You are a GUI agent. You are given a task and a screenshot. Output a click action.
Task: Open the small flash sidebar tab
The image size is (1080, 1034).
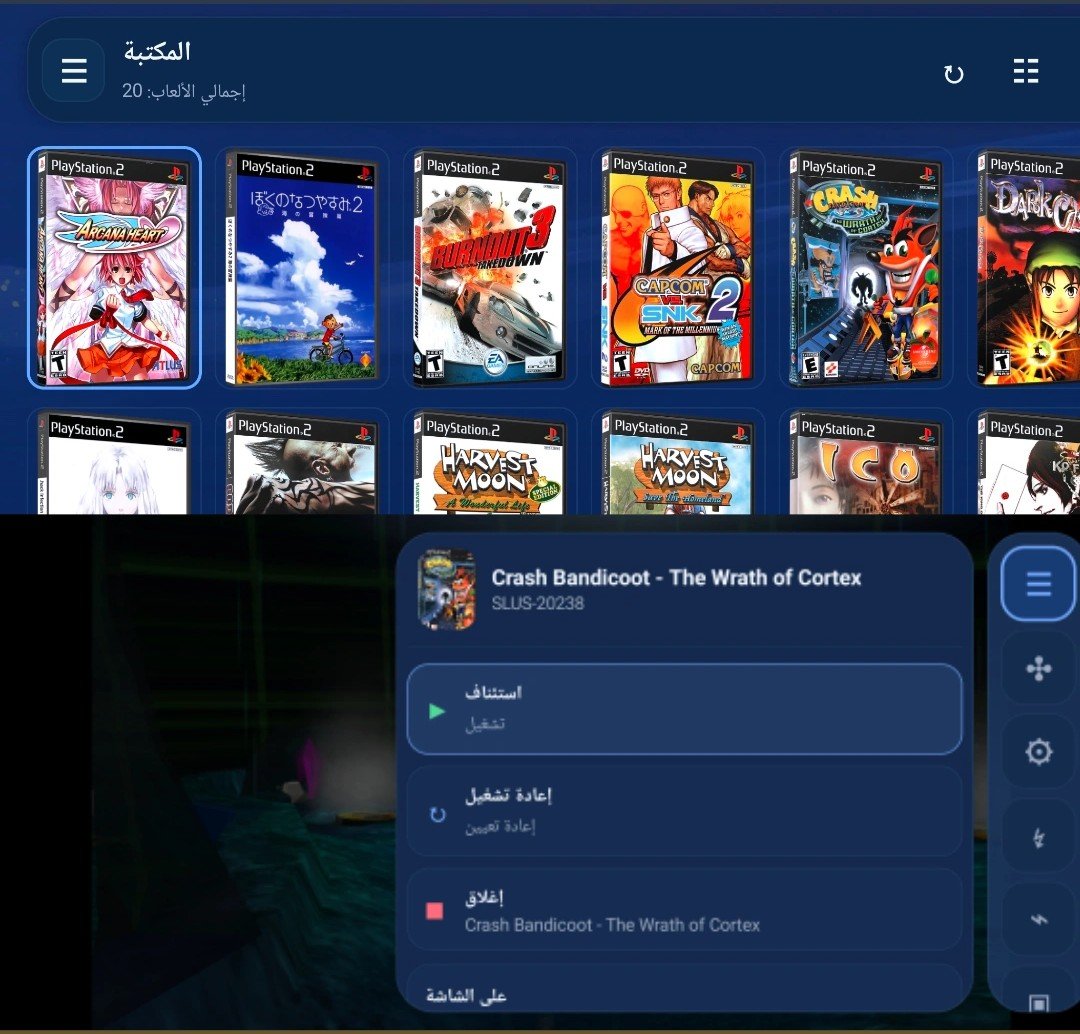pyautogui.click(x=1038, y=919)
